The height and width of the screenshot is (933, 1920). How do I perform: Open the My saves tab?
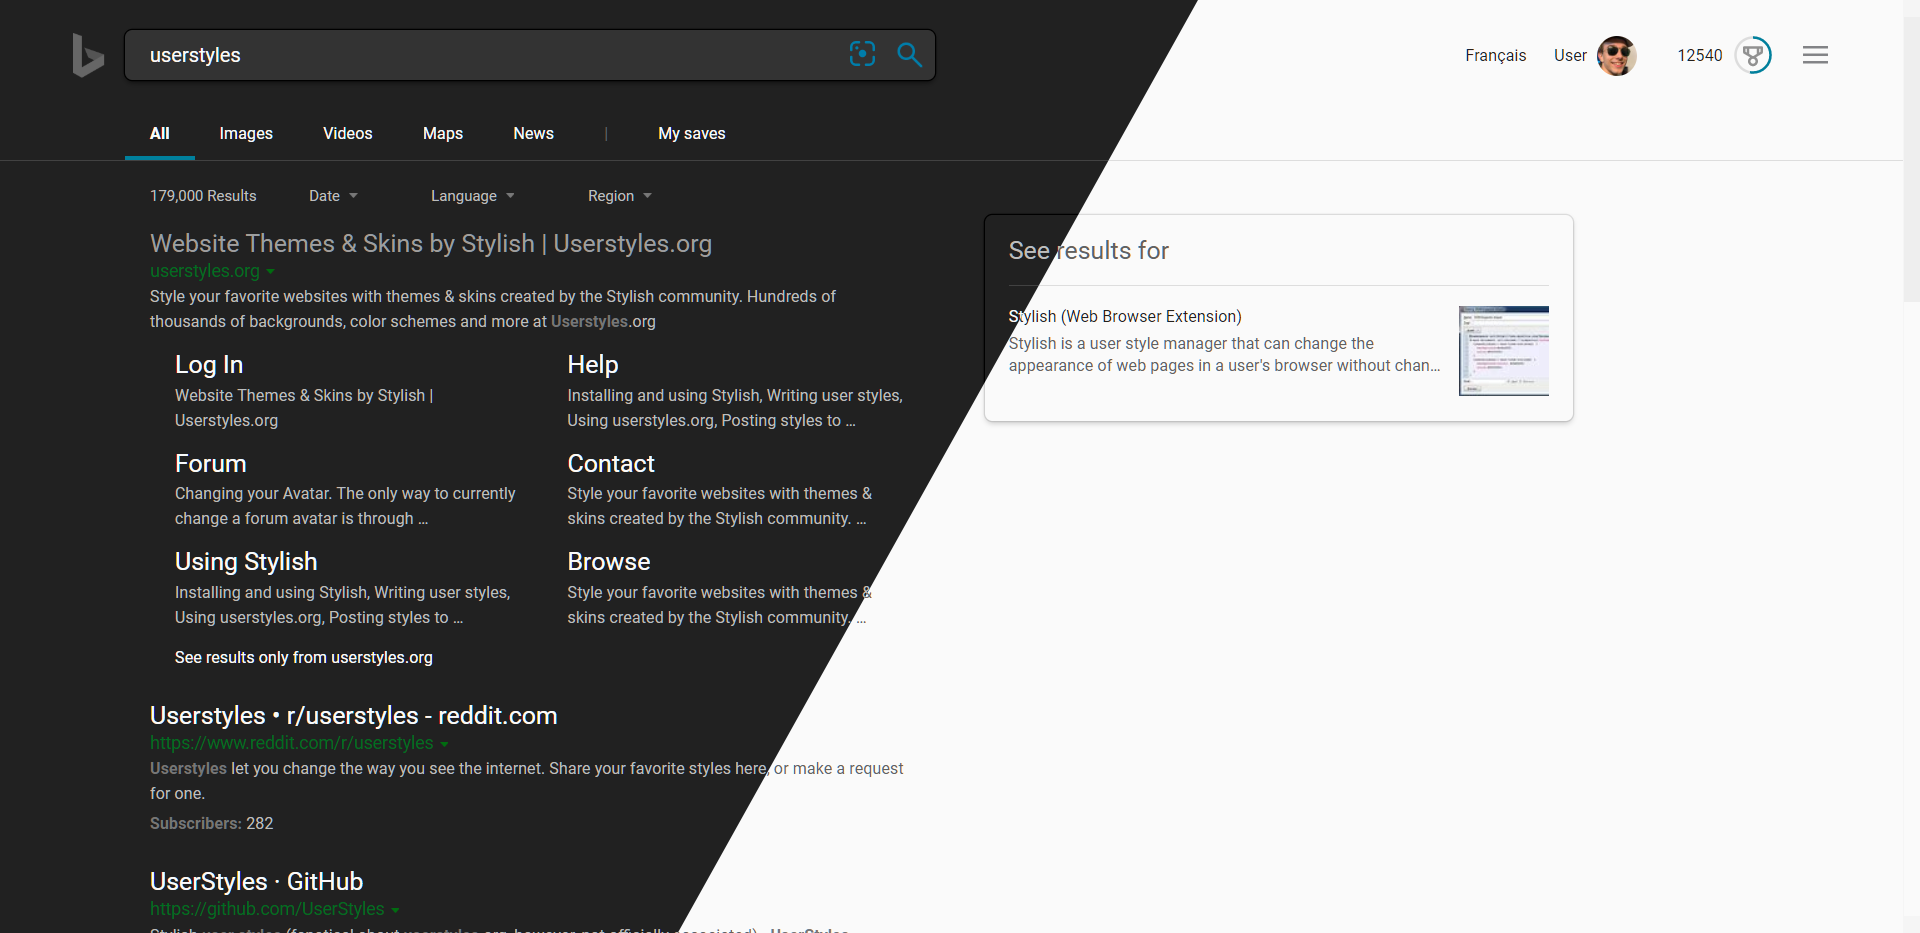click(691, 133)
